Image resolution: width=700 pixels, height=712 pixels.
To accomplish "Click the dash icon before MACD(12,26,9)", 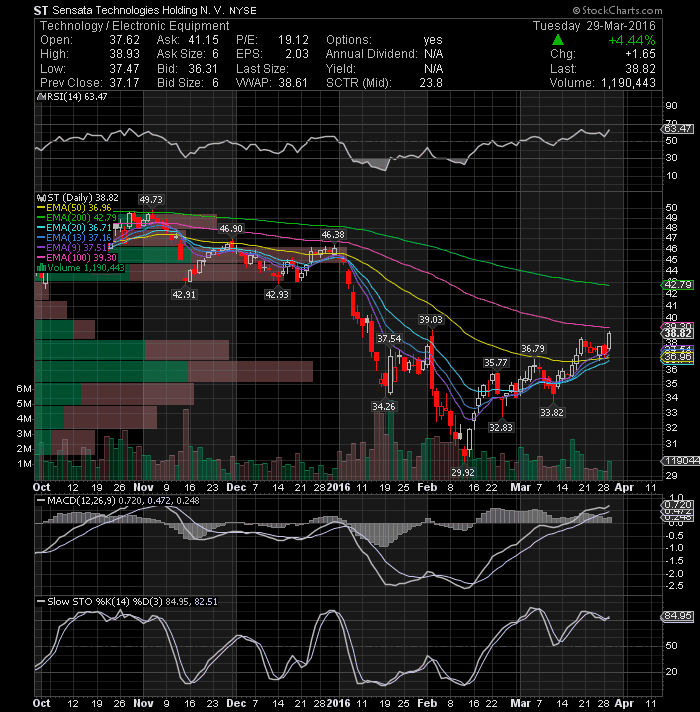I will [41, 501].
